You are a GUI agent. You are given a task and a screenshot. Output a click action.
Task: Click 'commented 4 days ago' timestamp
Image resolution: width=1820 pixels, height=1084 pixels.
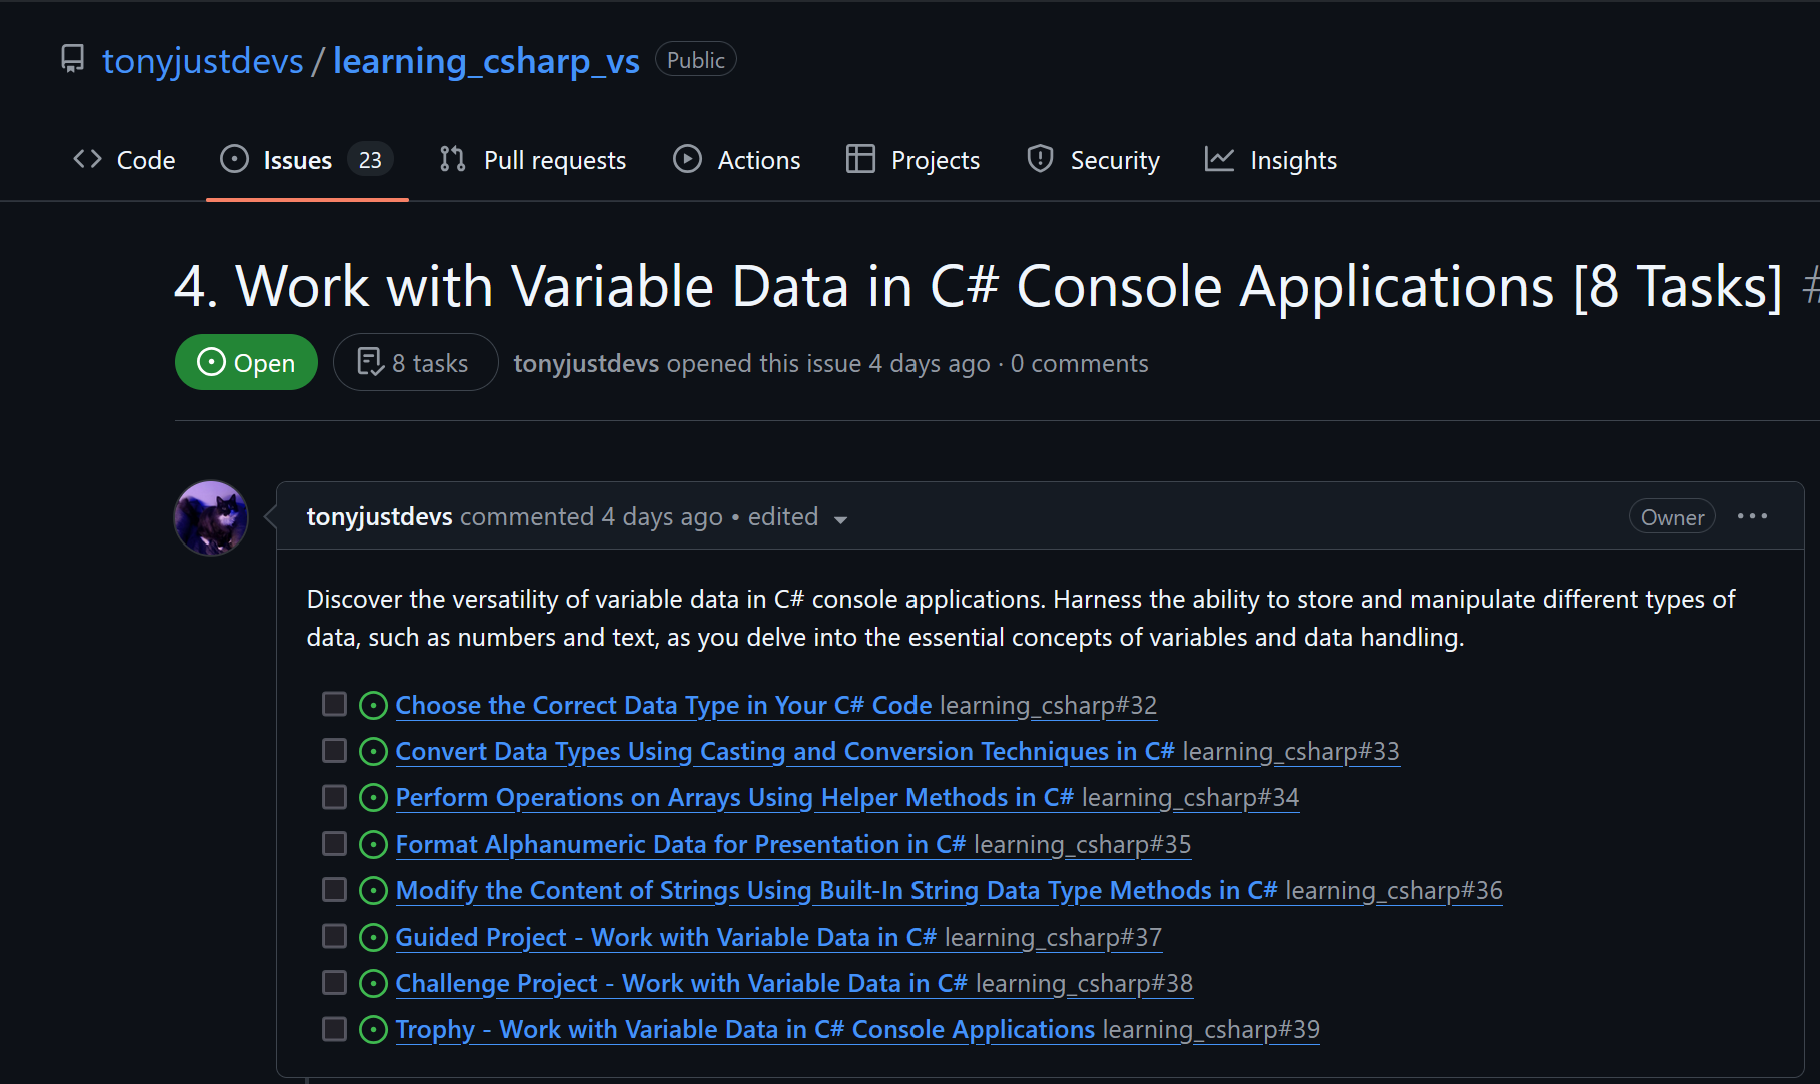591,516
